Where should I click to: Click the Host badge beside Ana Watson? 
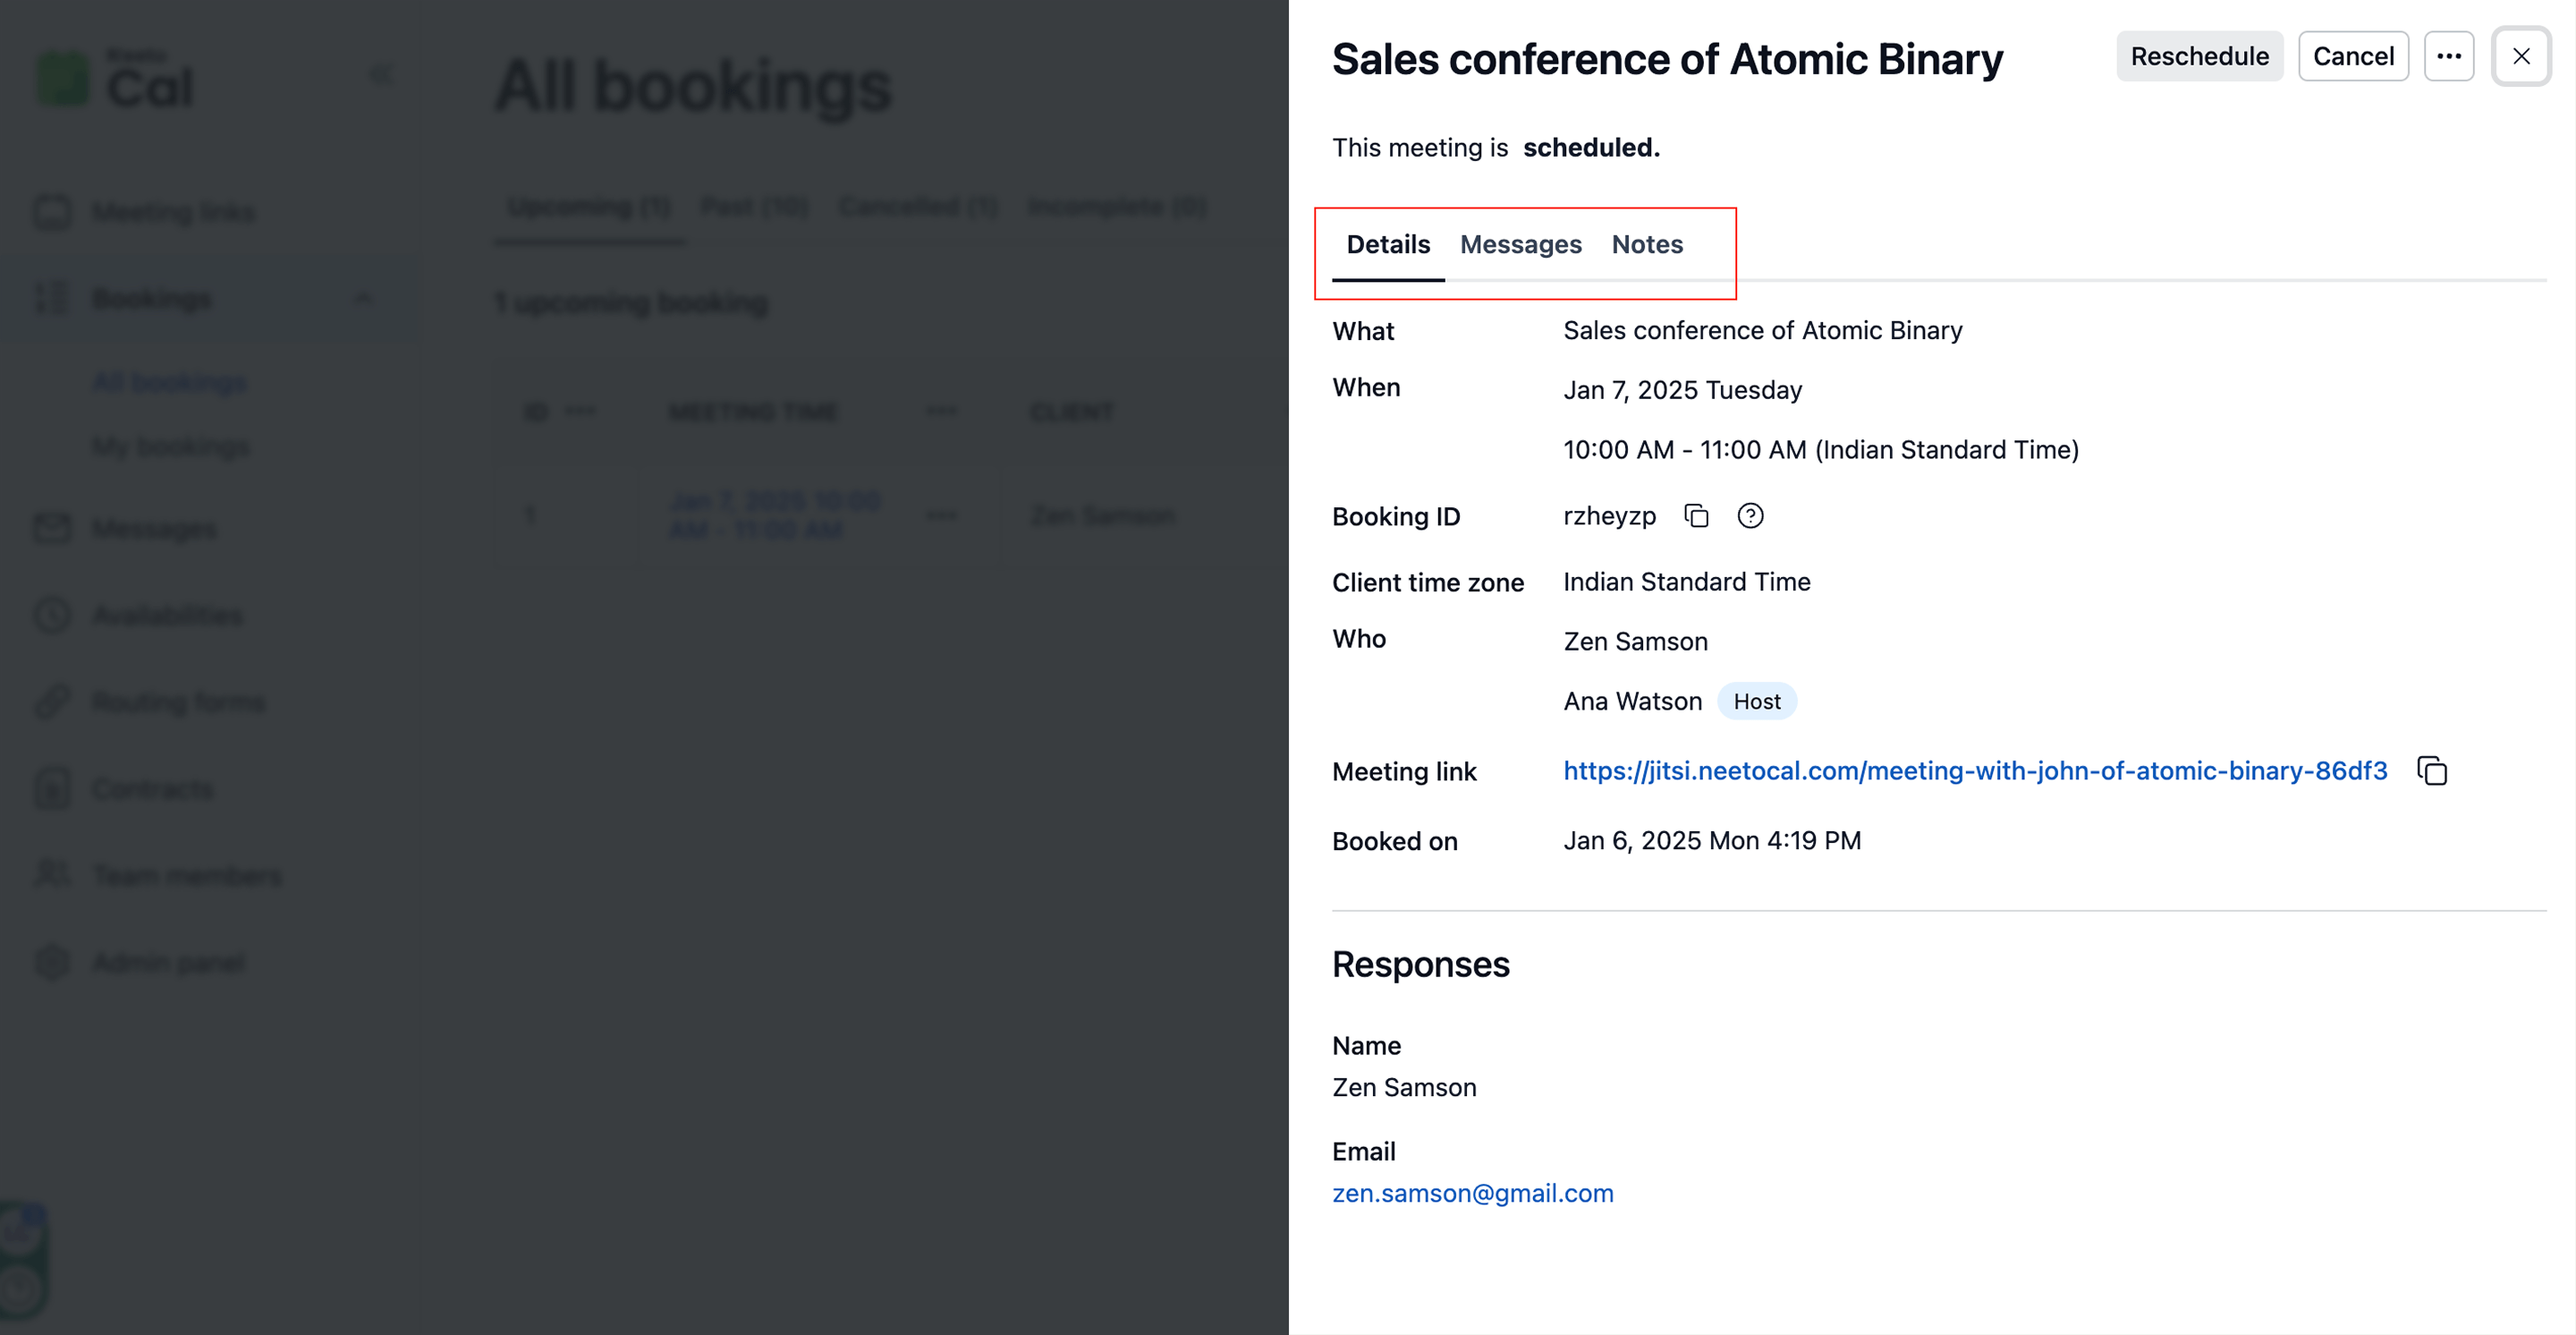coord(1756,702)
